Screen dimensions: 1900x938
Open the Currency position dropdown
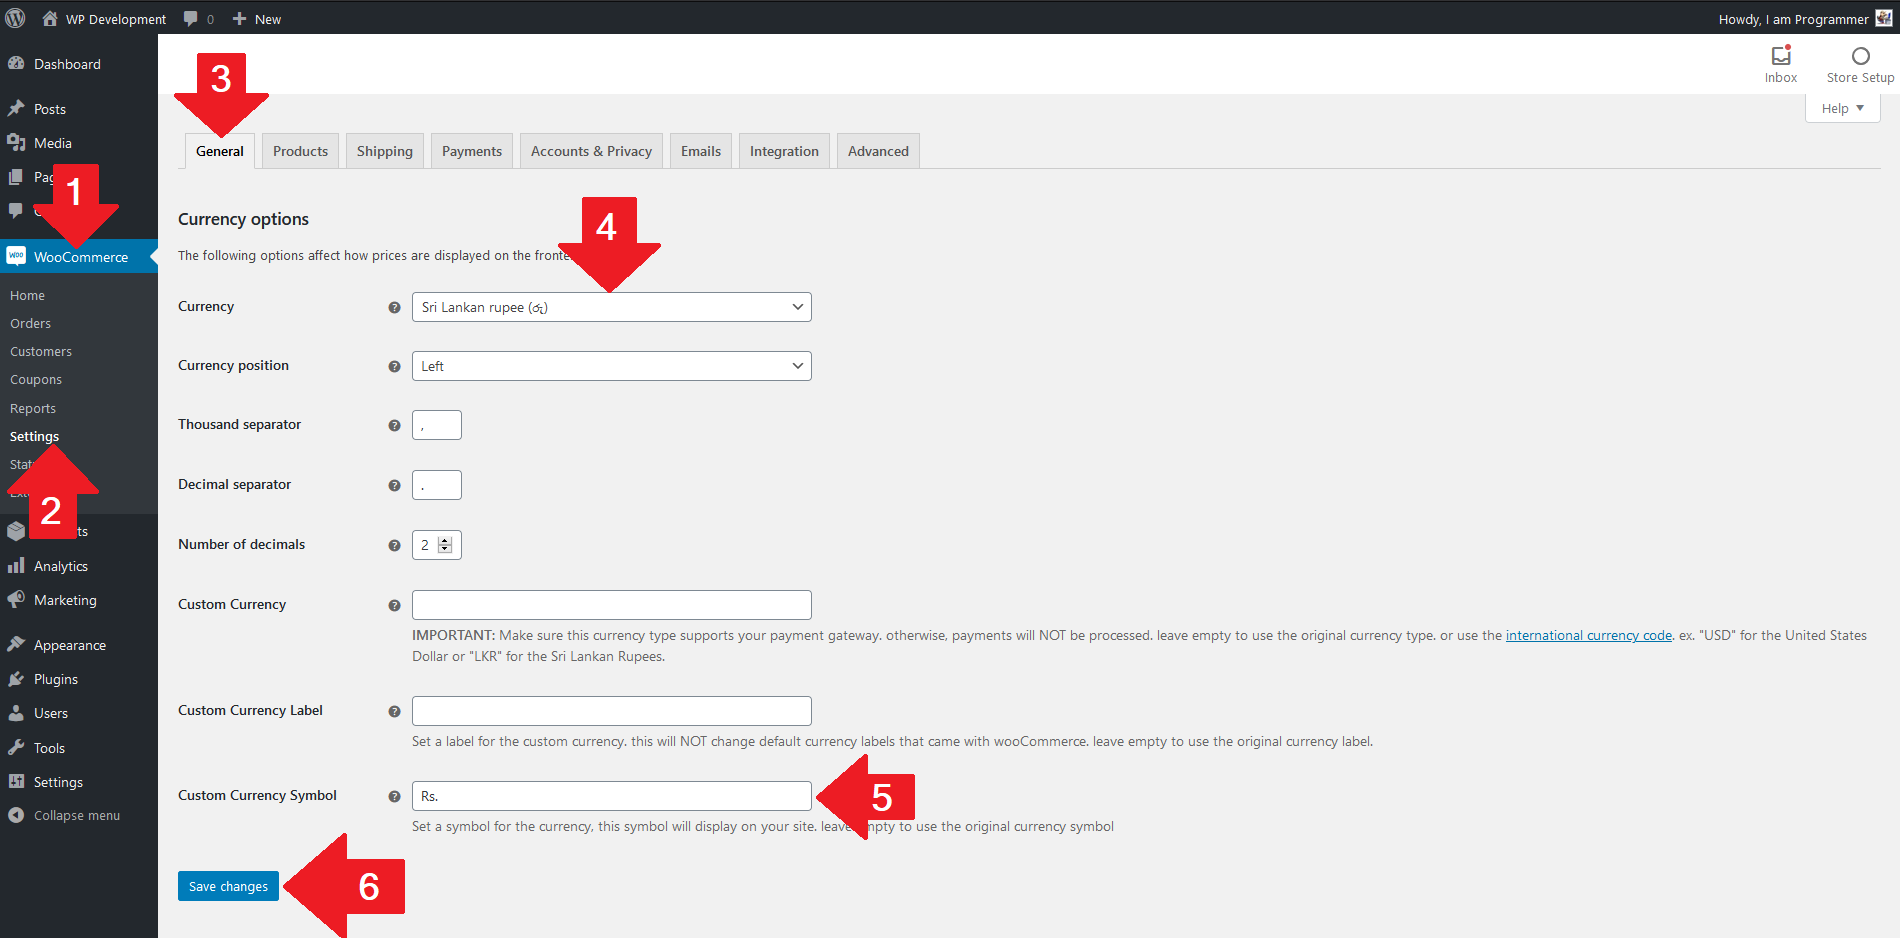click(611, 366)
